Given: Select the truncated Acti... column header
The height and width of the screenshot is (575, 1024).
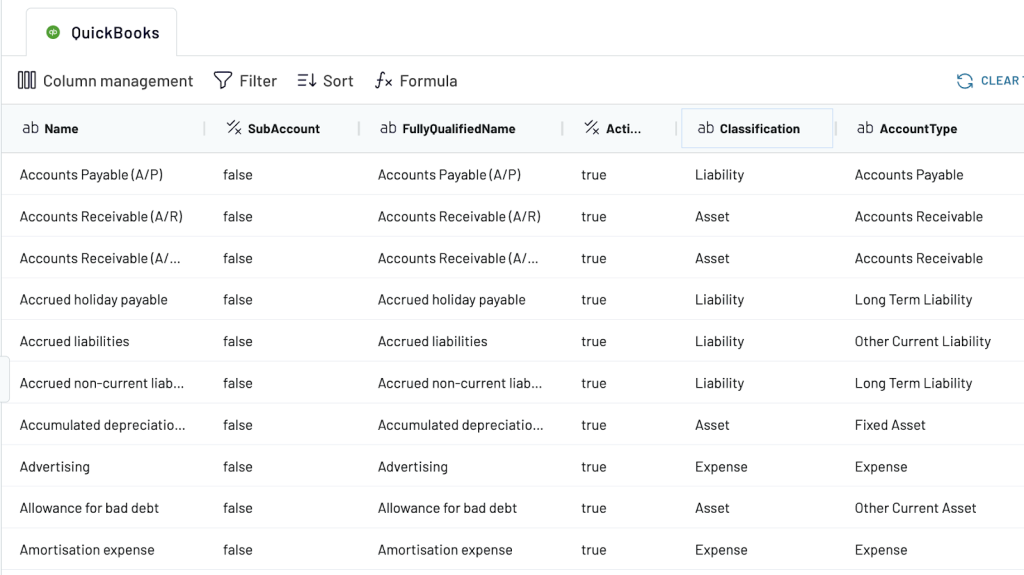Looking at the screenshot, I should coord(619,129).
